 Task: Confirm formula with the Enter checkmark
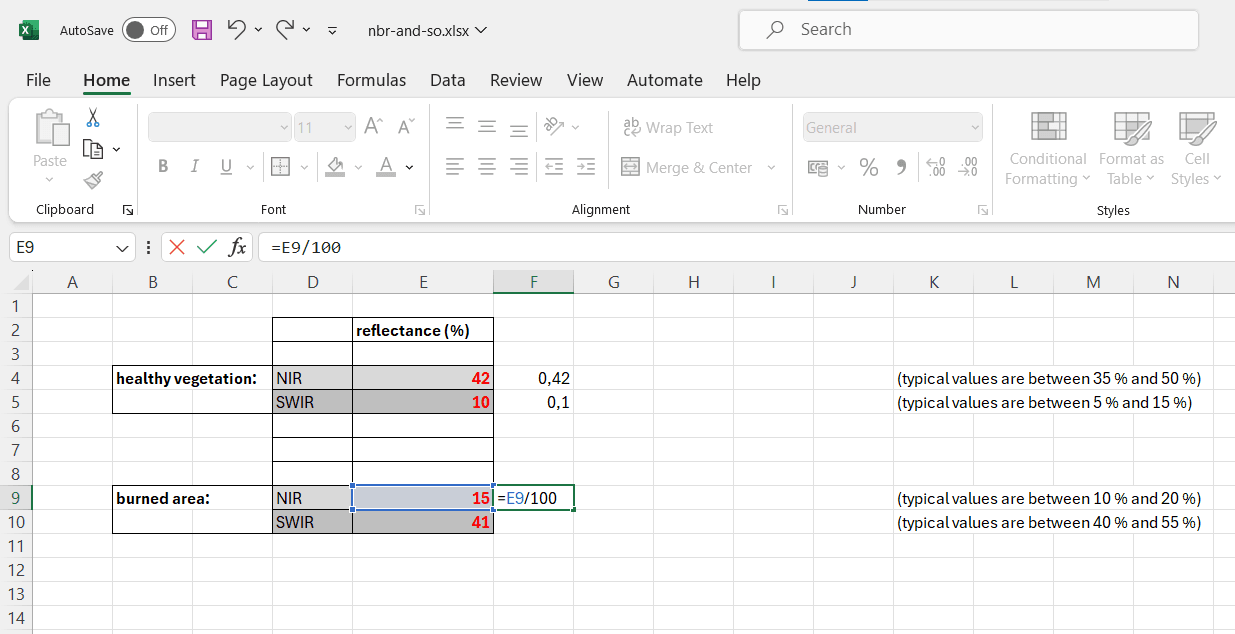(x=207, y=247)
